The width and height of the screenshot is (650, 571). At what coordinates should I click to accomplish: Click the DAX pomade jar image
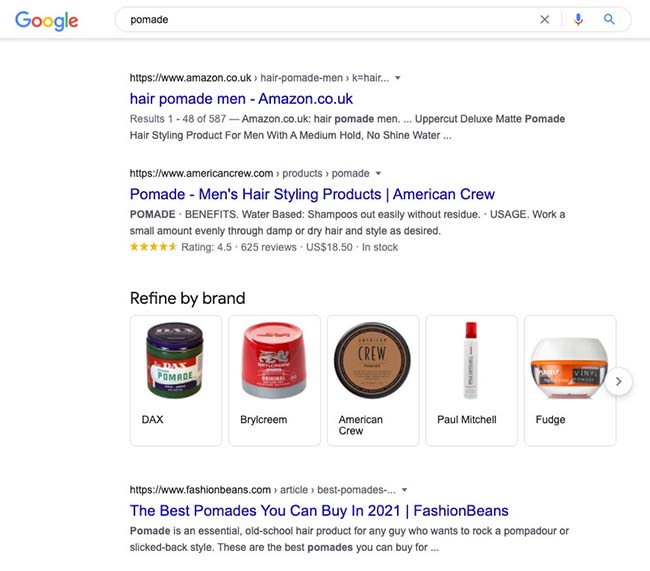[x=175, y=360]
